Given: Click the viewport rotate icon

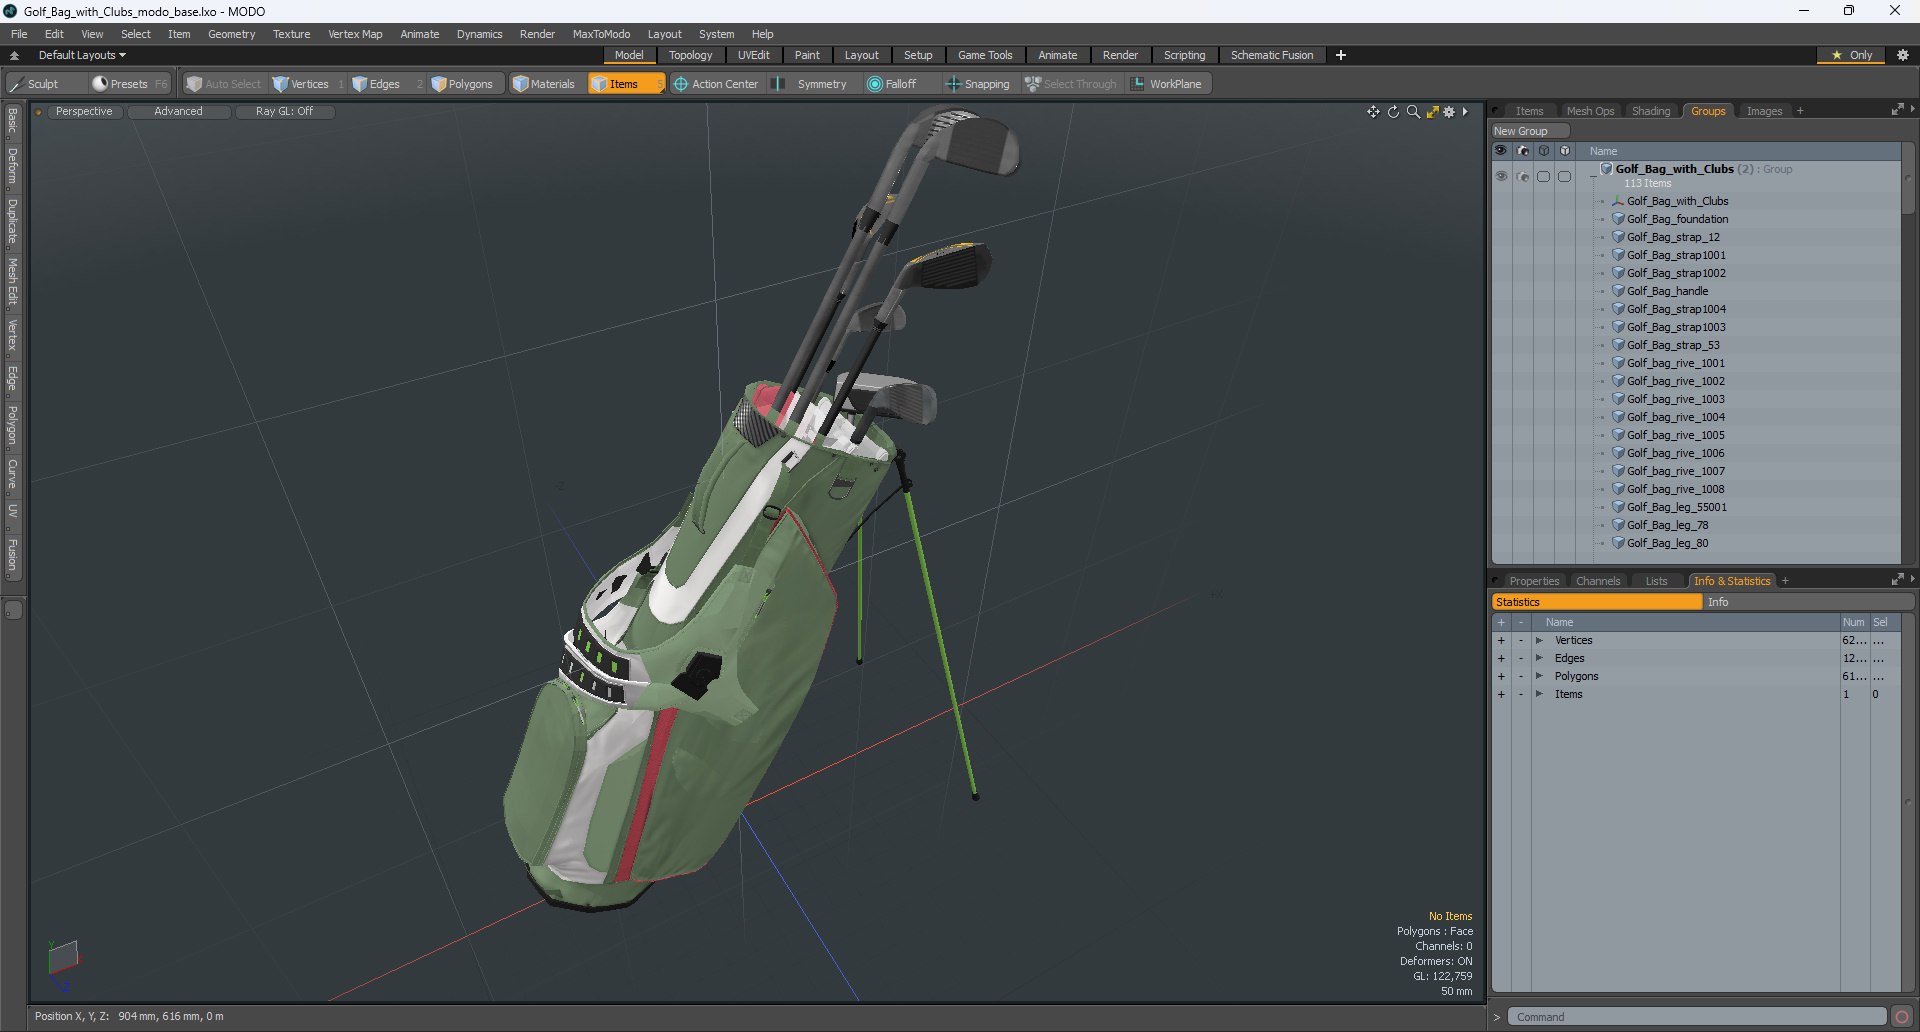Looking at the screenshot, I should [1393, 112].
